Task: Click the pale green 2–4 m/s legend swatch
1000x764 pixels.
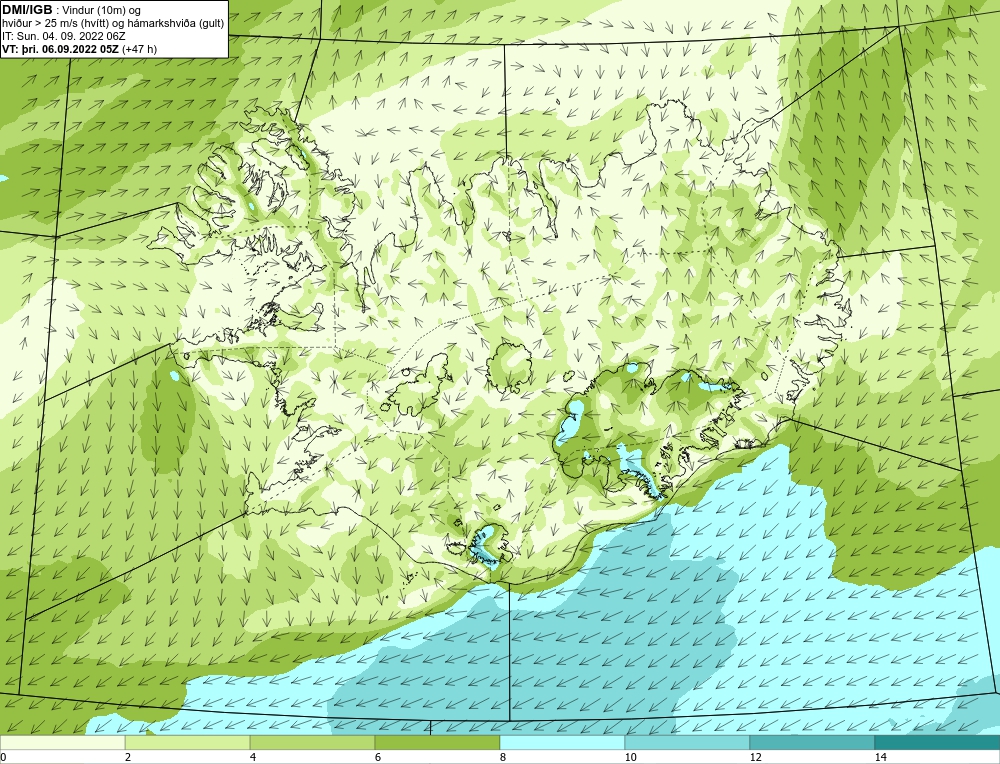Action: pyautogui.click(x=188, y=742)
